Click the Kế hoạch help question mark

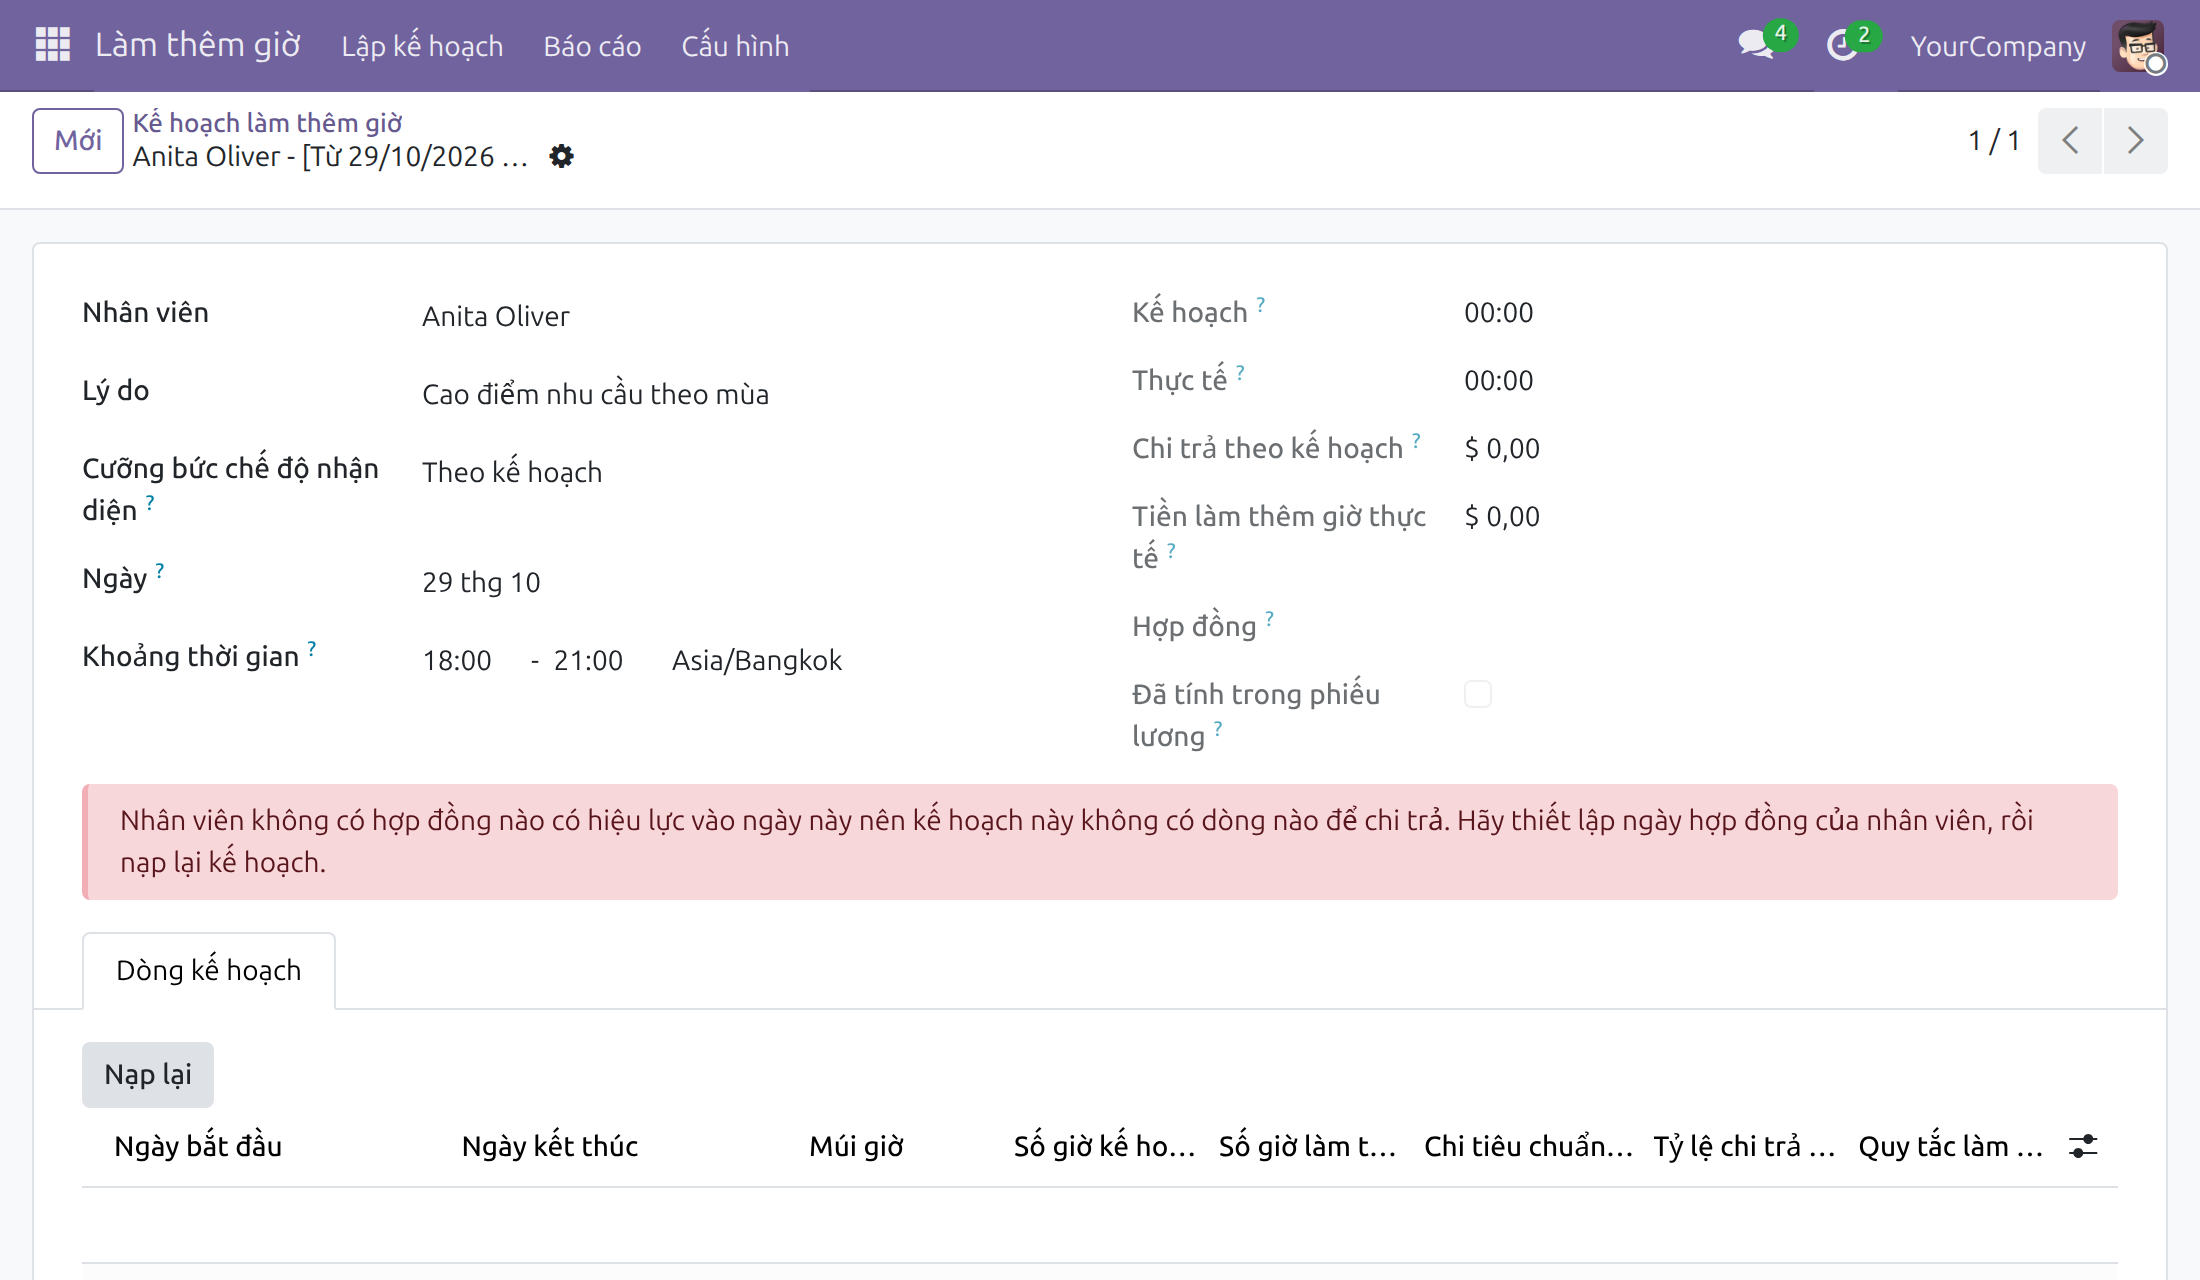pos(1260,303)
